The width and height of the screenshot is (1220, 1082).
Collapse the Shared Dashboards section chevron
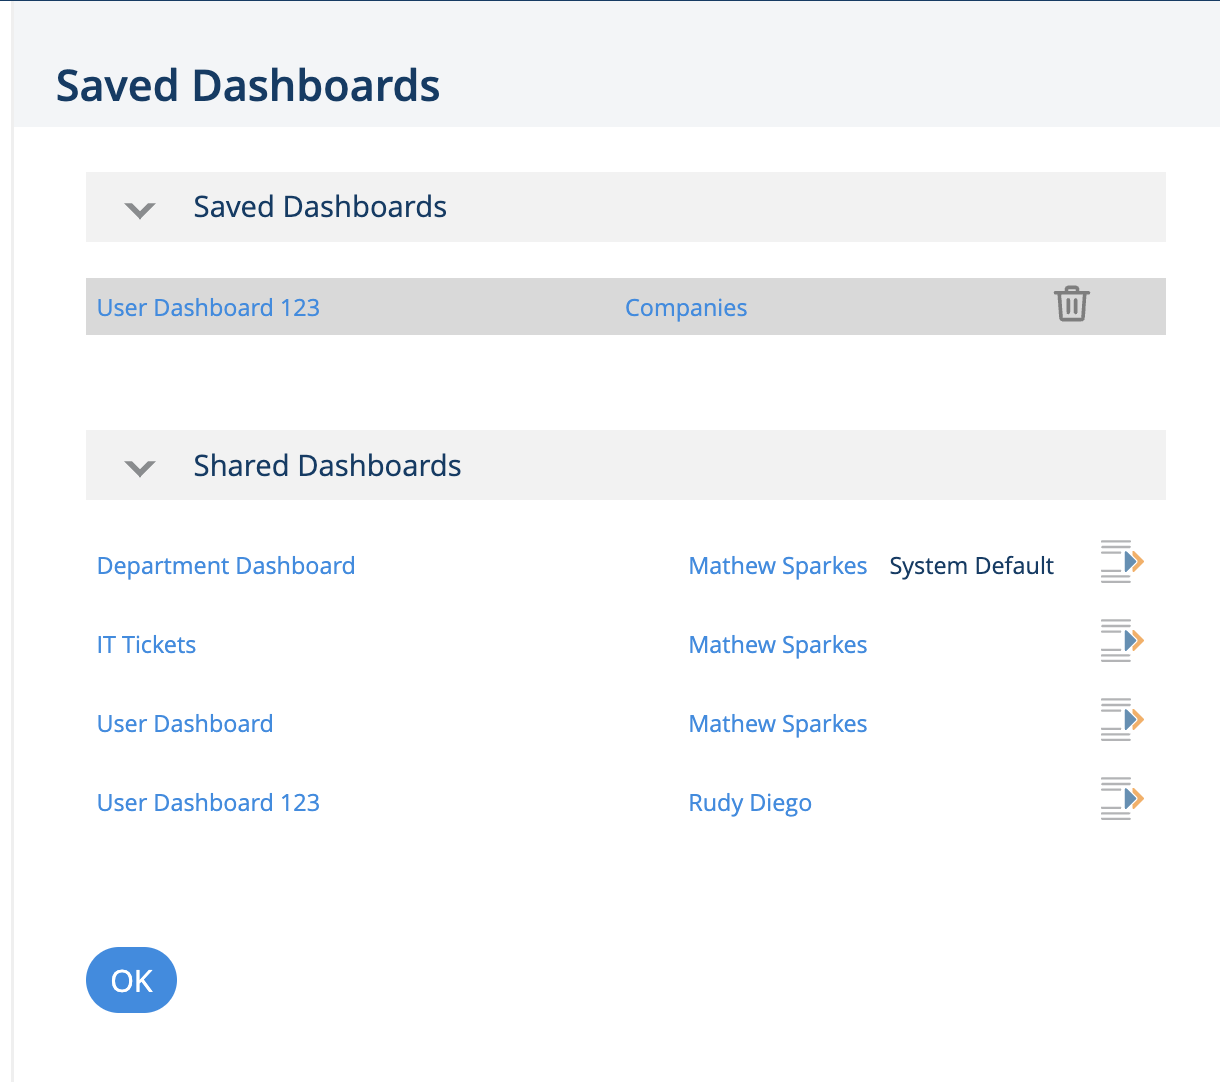(140, 468)
